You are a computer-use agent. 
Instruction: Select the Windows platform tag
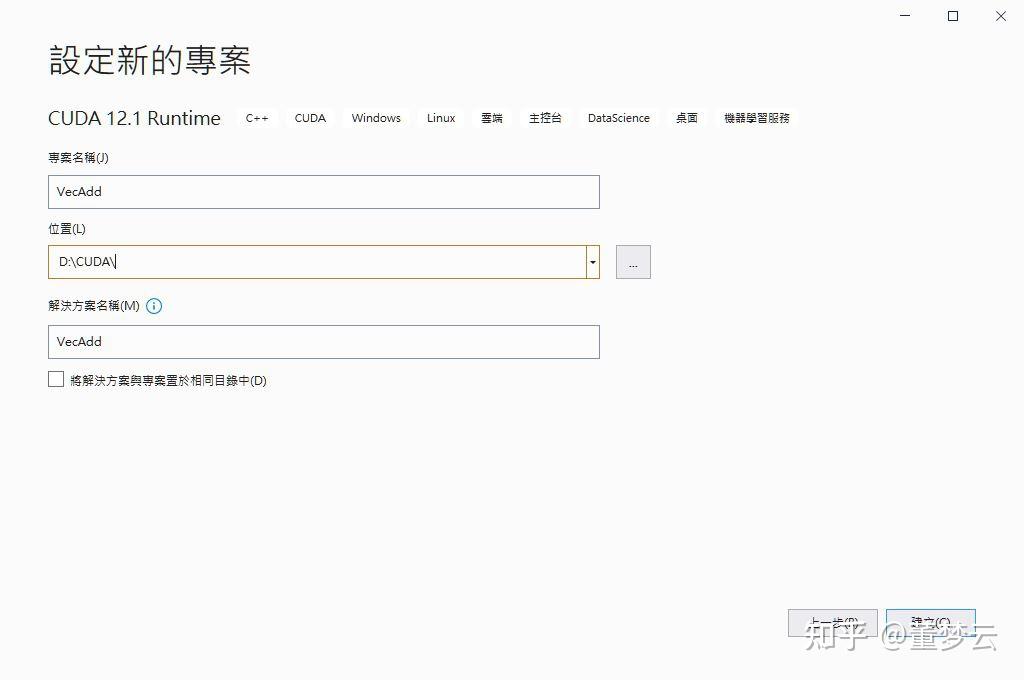[x=375, y=117]
